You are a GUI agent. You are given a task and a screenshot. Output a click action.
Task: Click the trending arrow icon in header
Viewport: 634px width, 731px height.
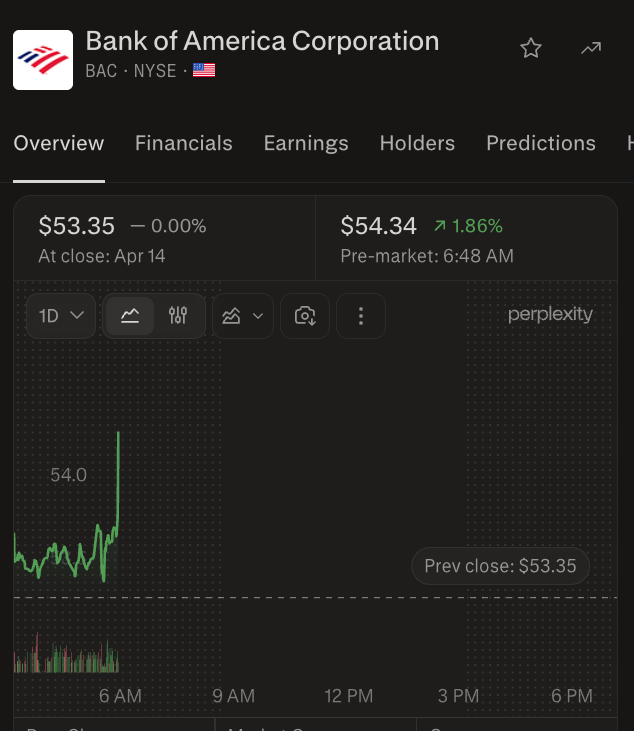(x=591, y=48)
